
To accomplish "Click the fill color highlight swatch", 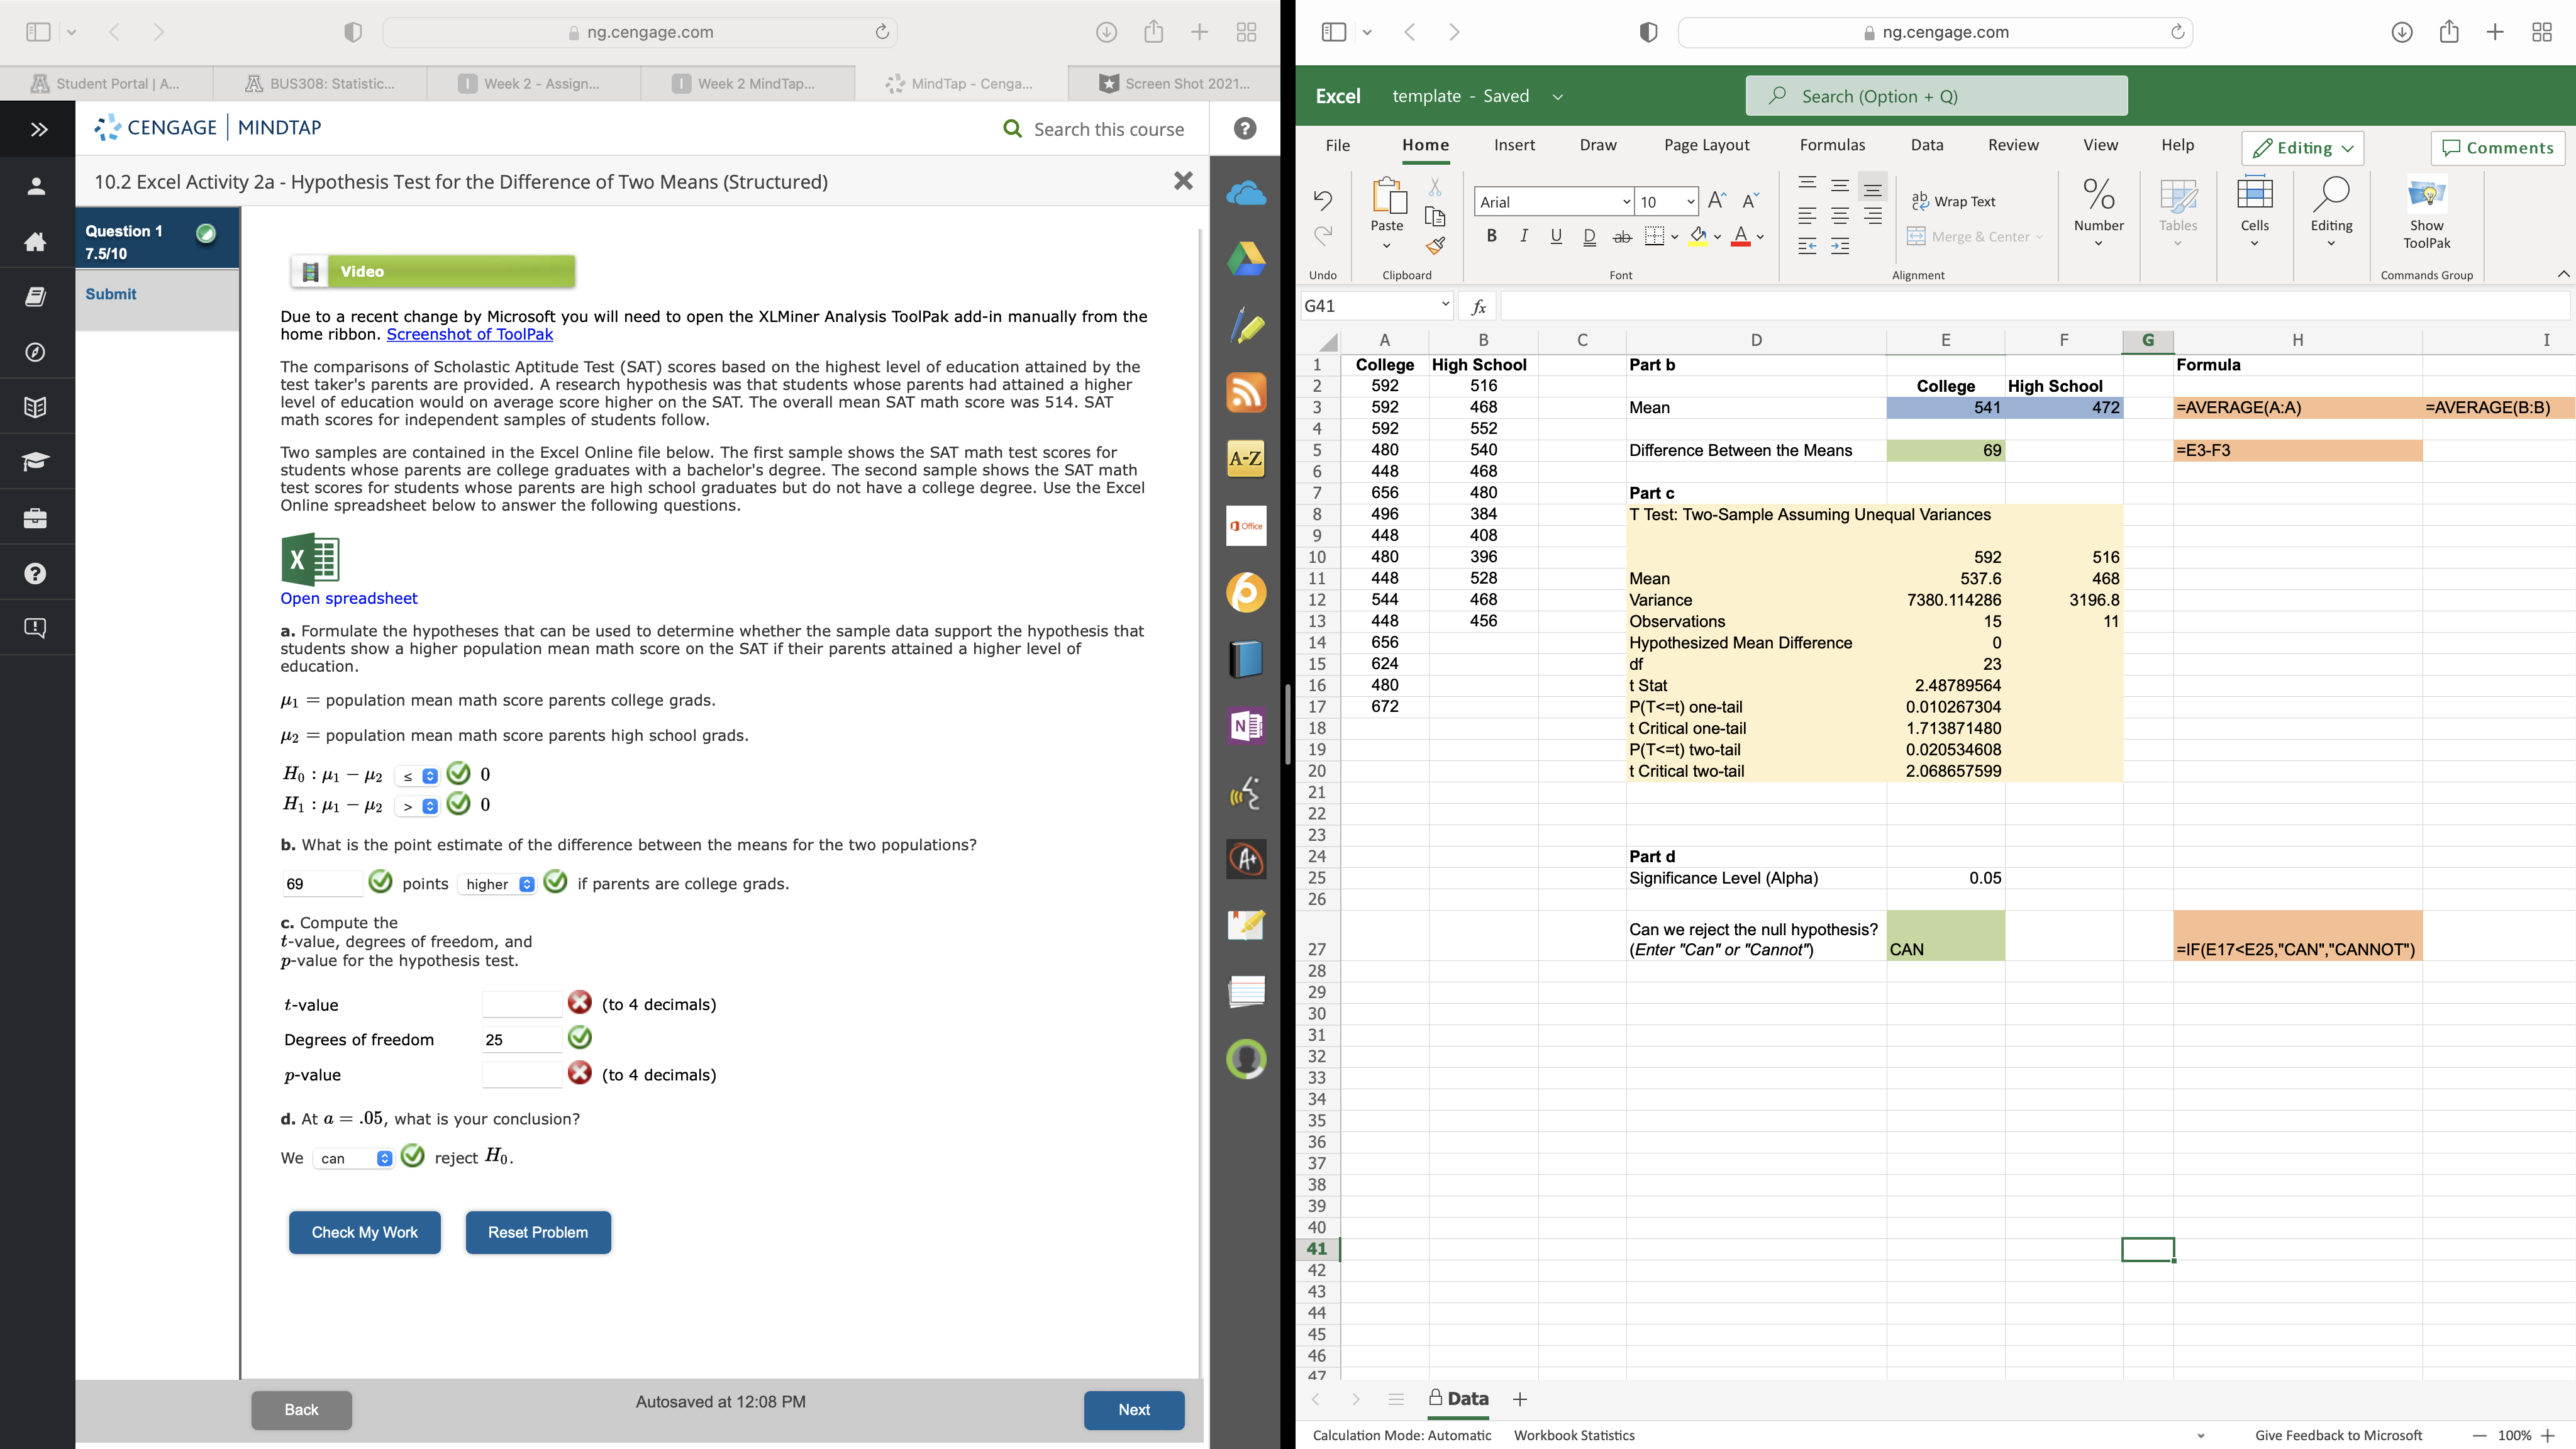I will [1697, 236].
